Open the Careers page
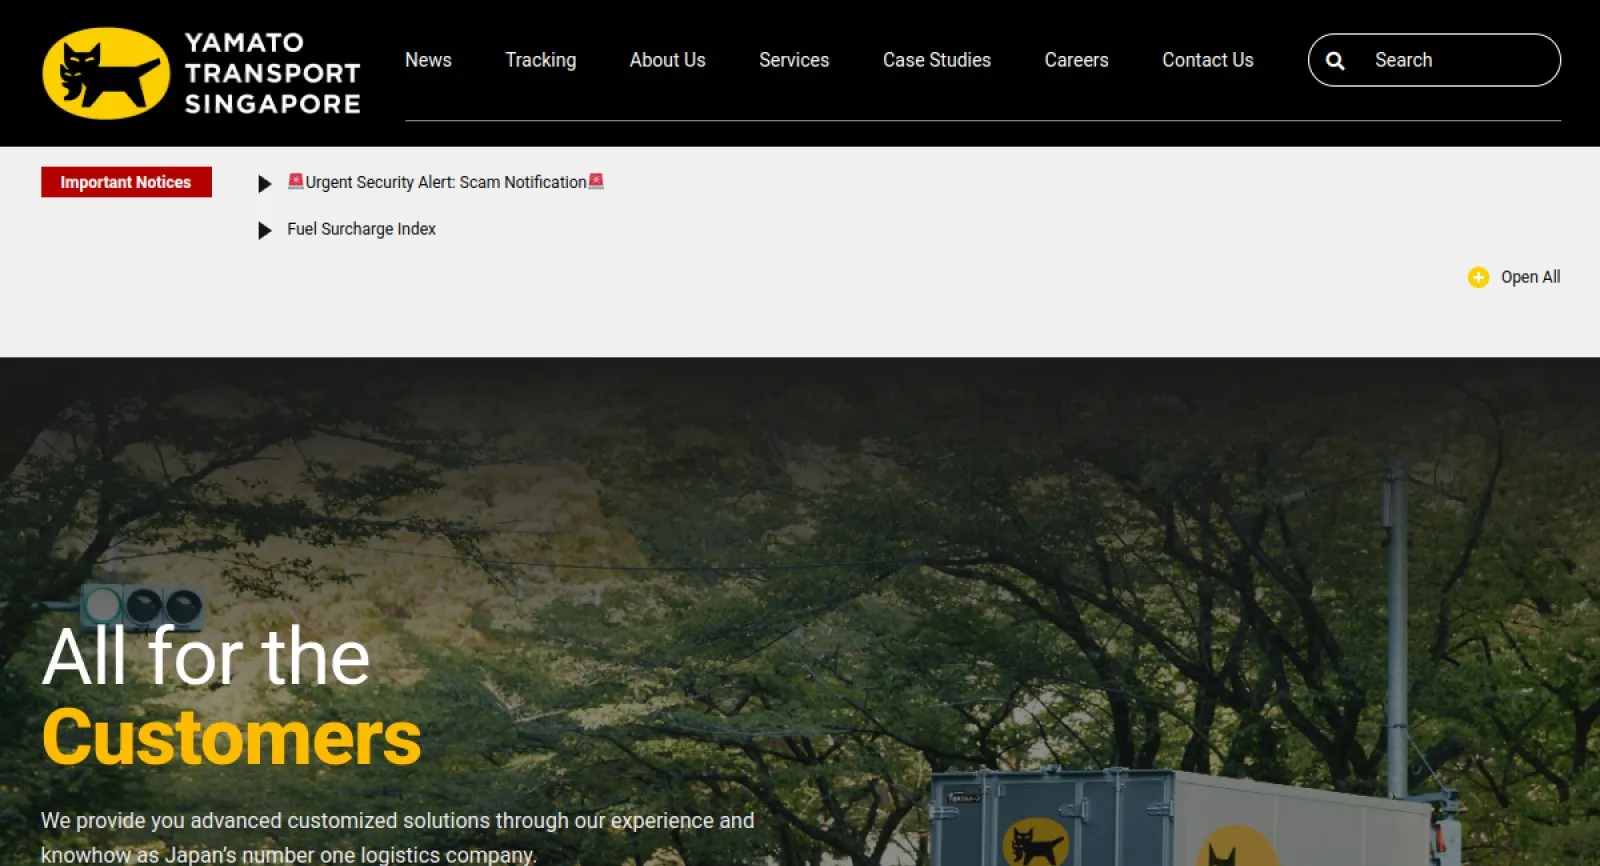 1076,60
